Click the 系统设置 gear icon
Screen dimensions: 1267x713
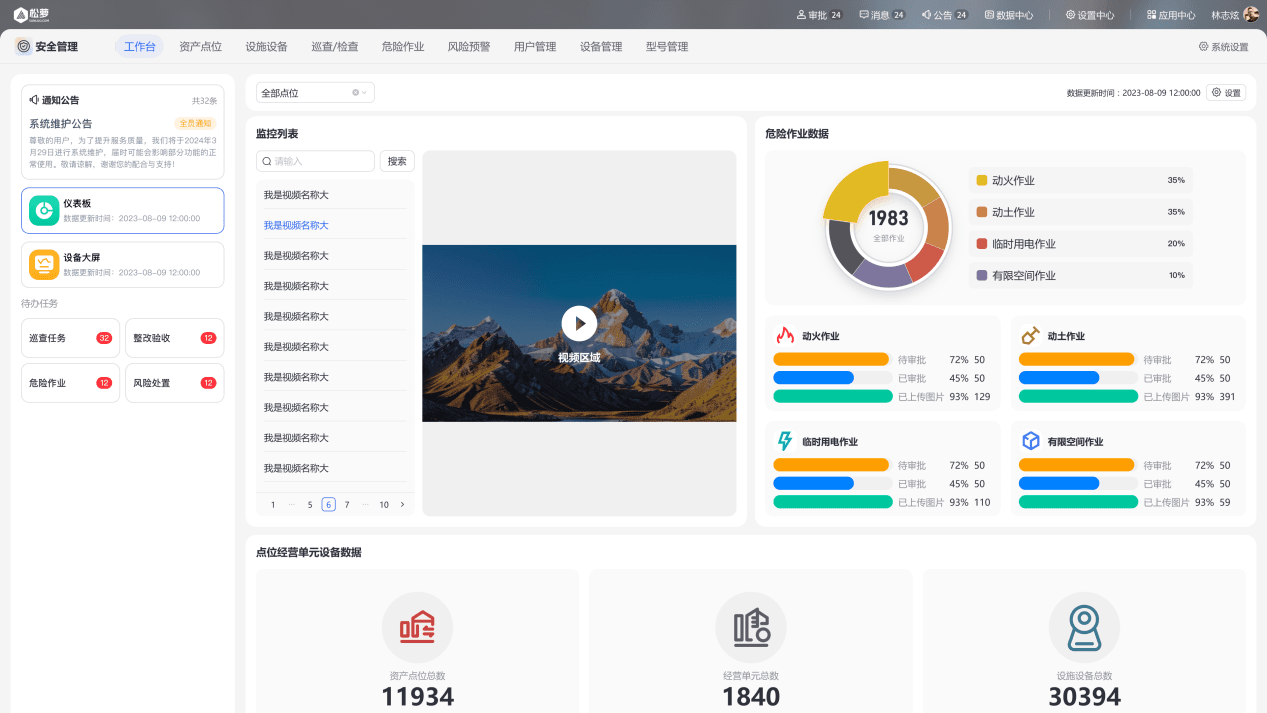point(1203,47)
